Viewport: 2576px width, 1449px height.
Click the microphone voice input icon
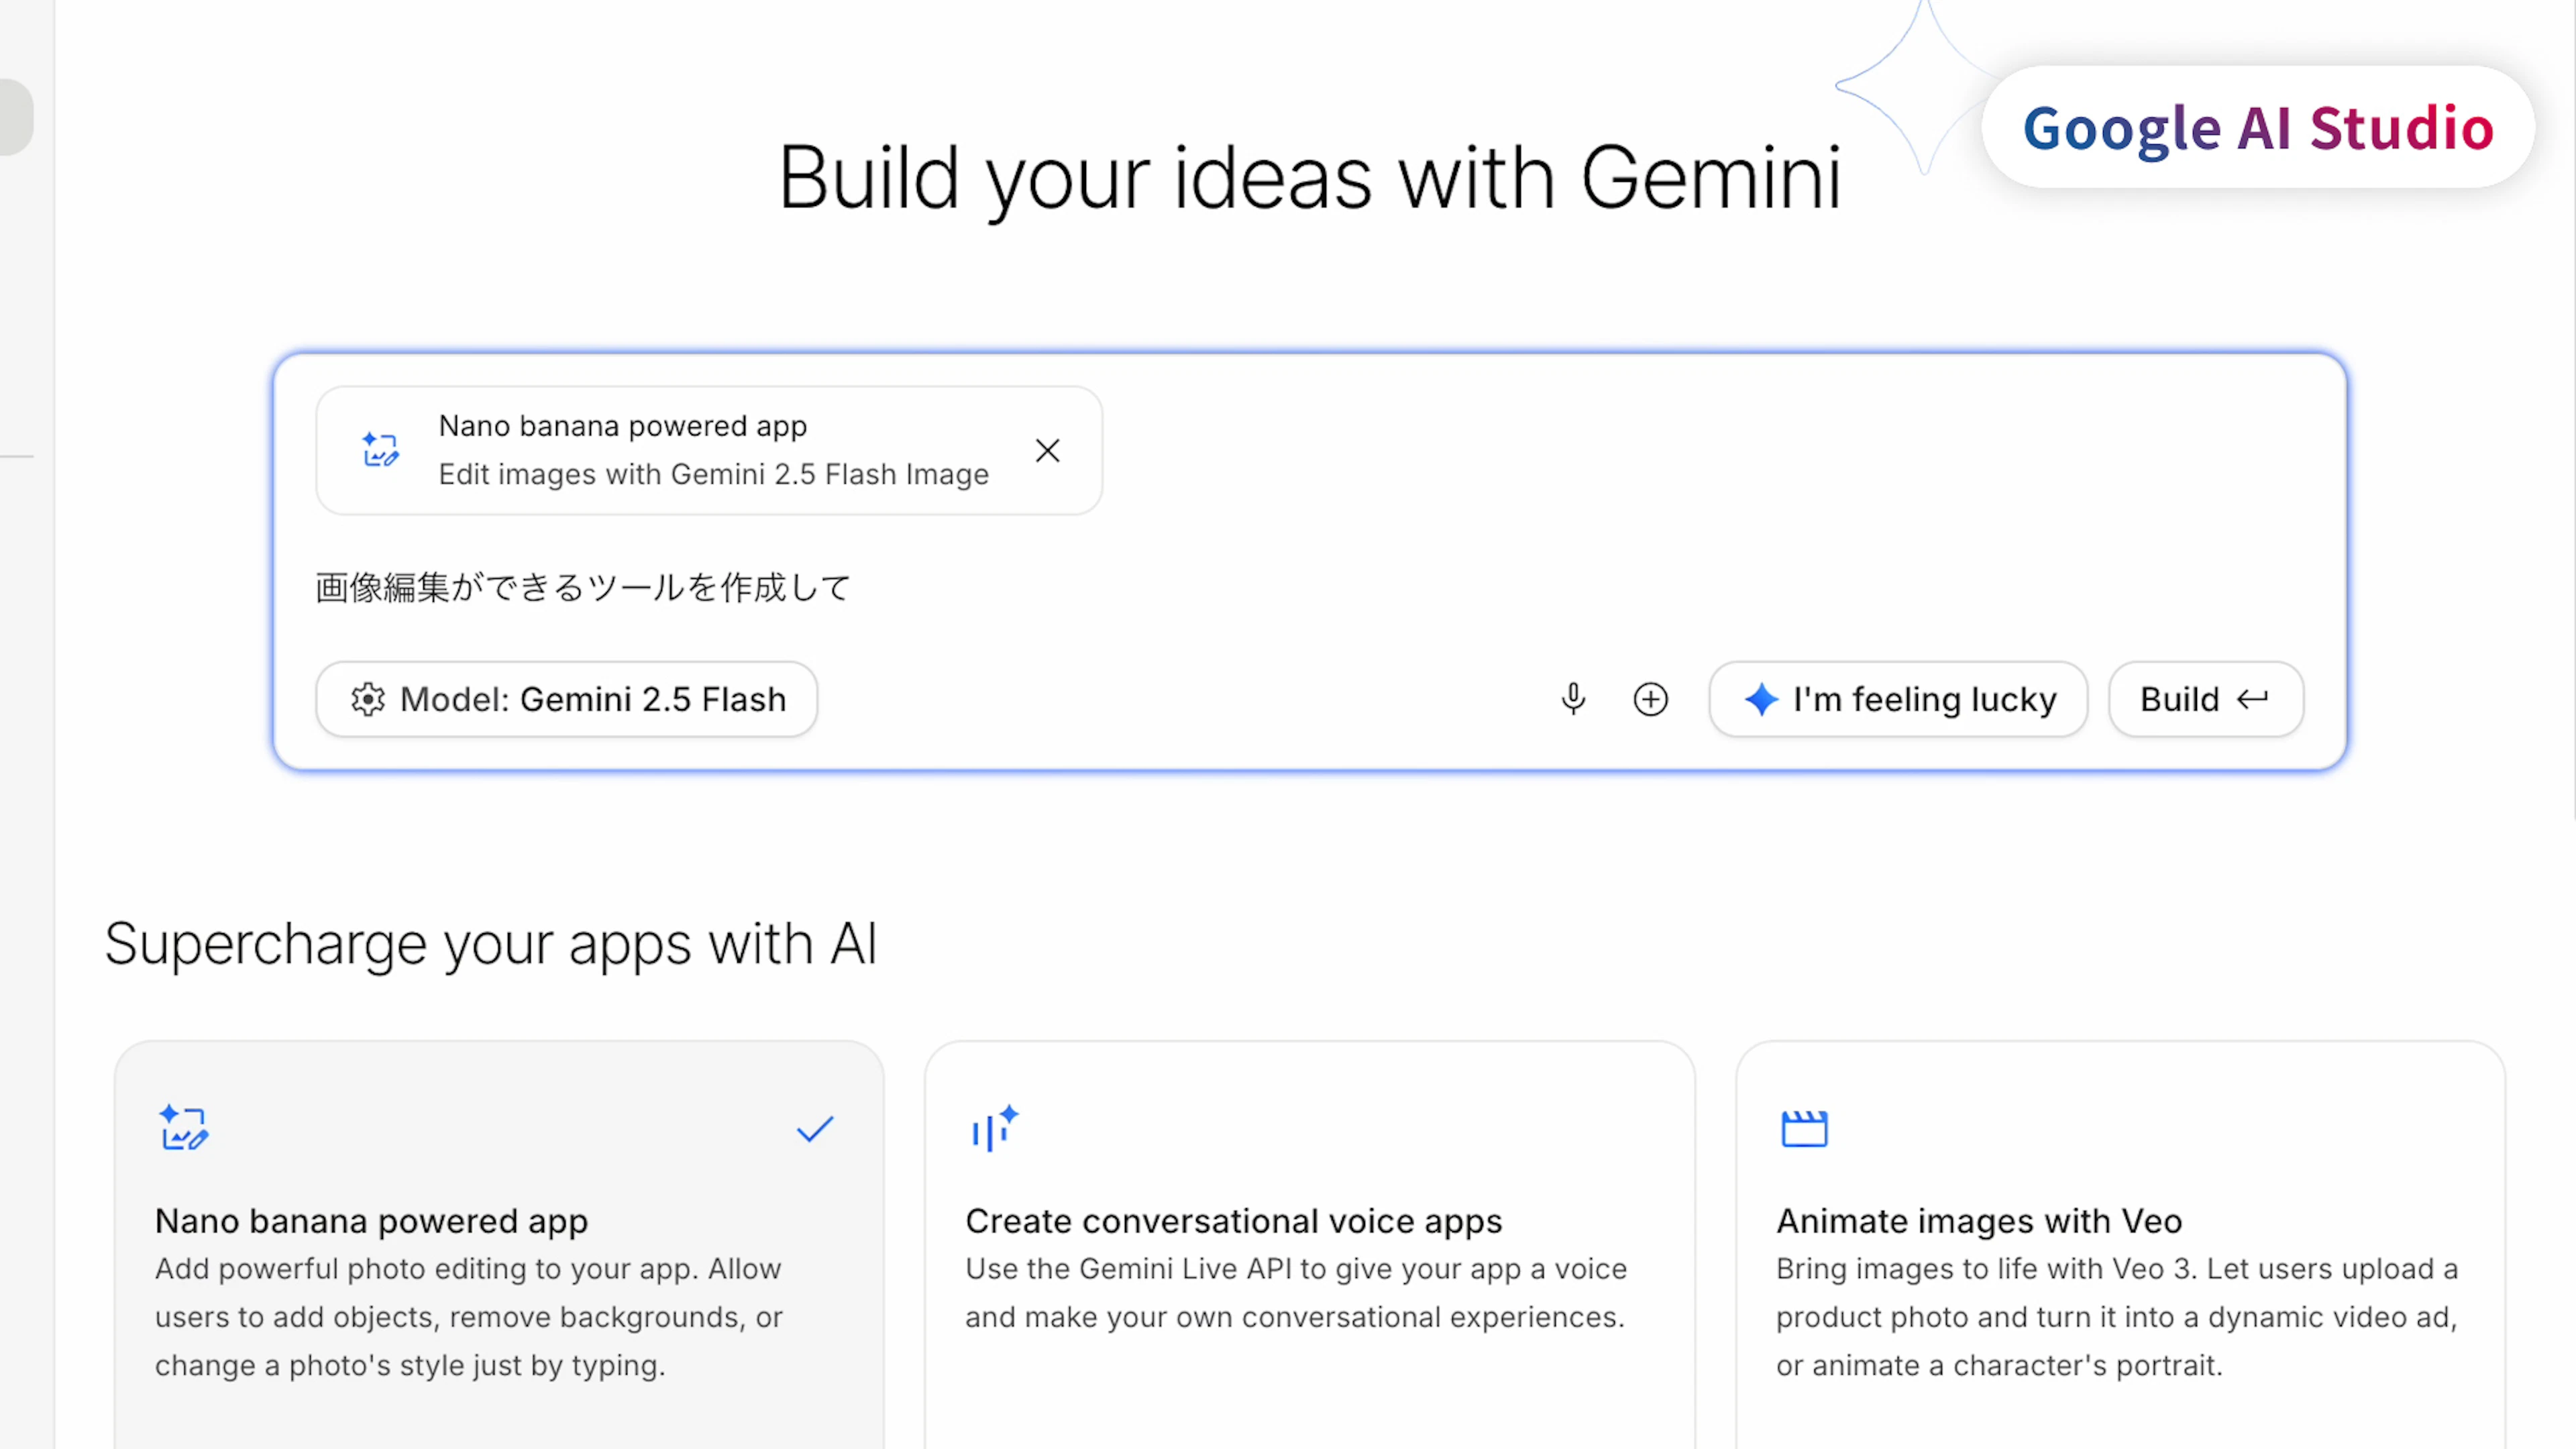click(x=1573, y=699)
